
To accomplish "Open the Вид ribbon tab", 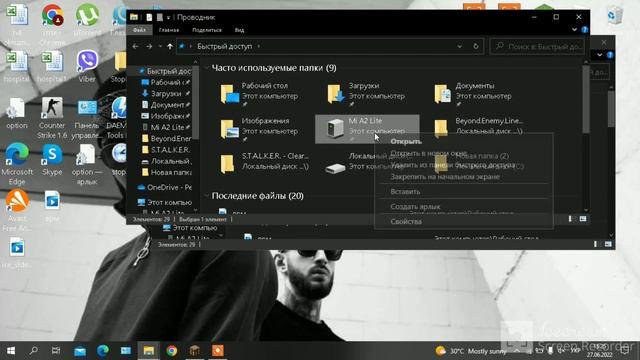I will [239, 30].
